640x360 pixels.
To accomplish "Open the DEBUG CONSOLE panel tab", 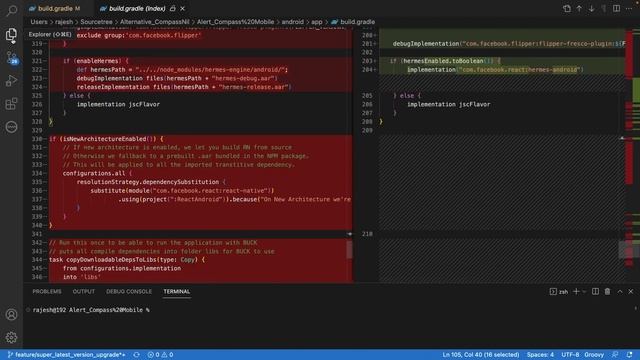I will (129, 291).
